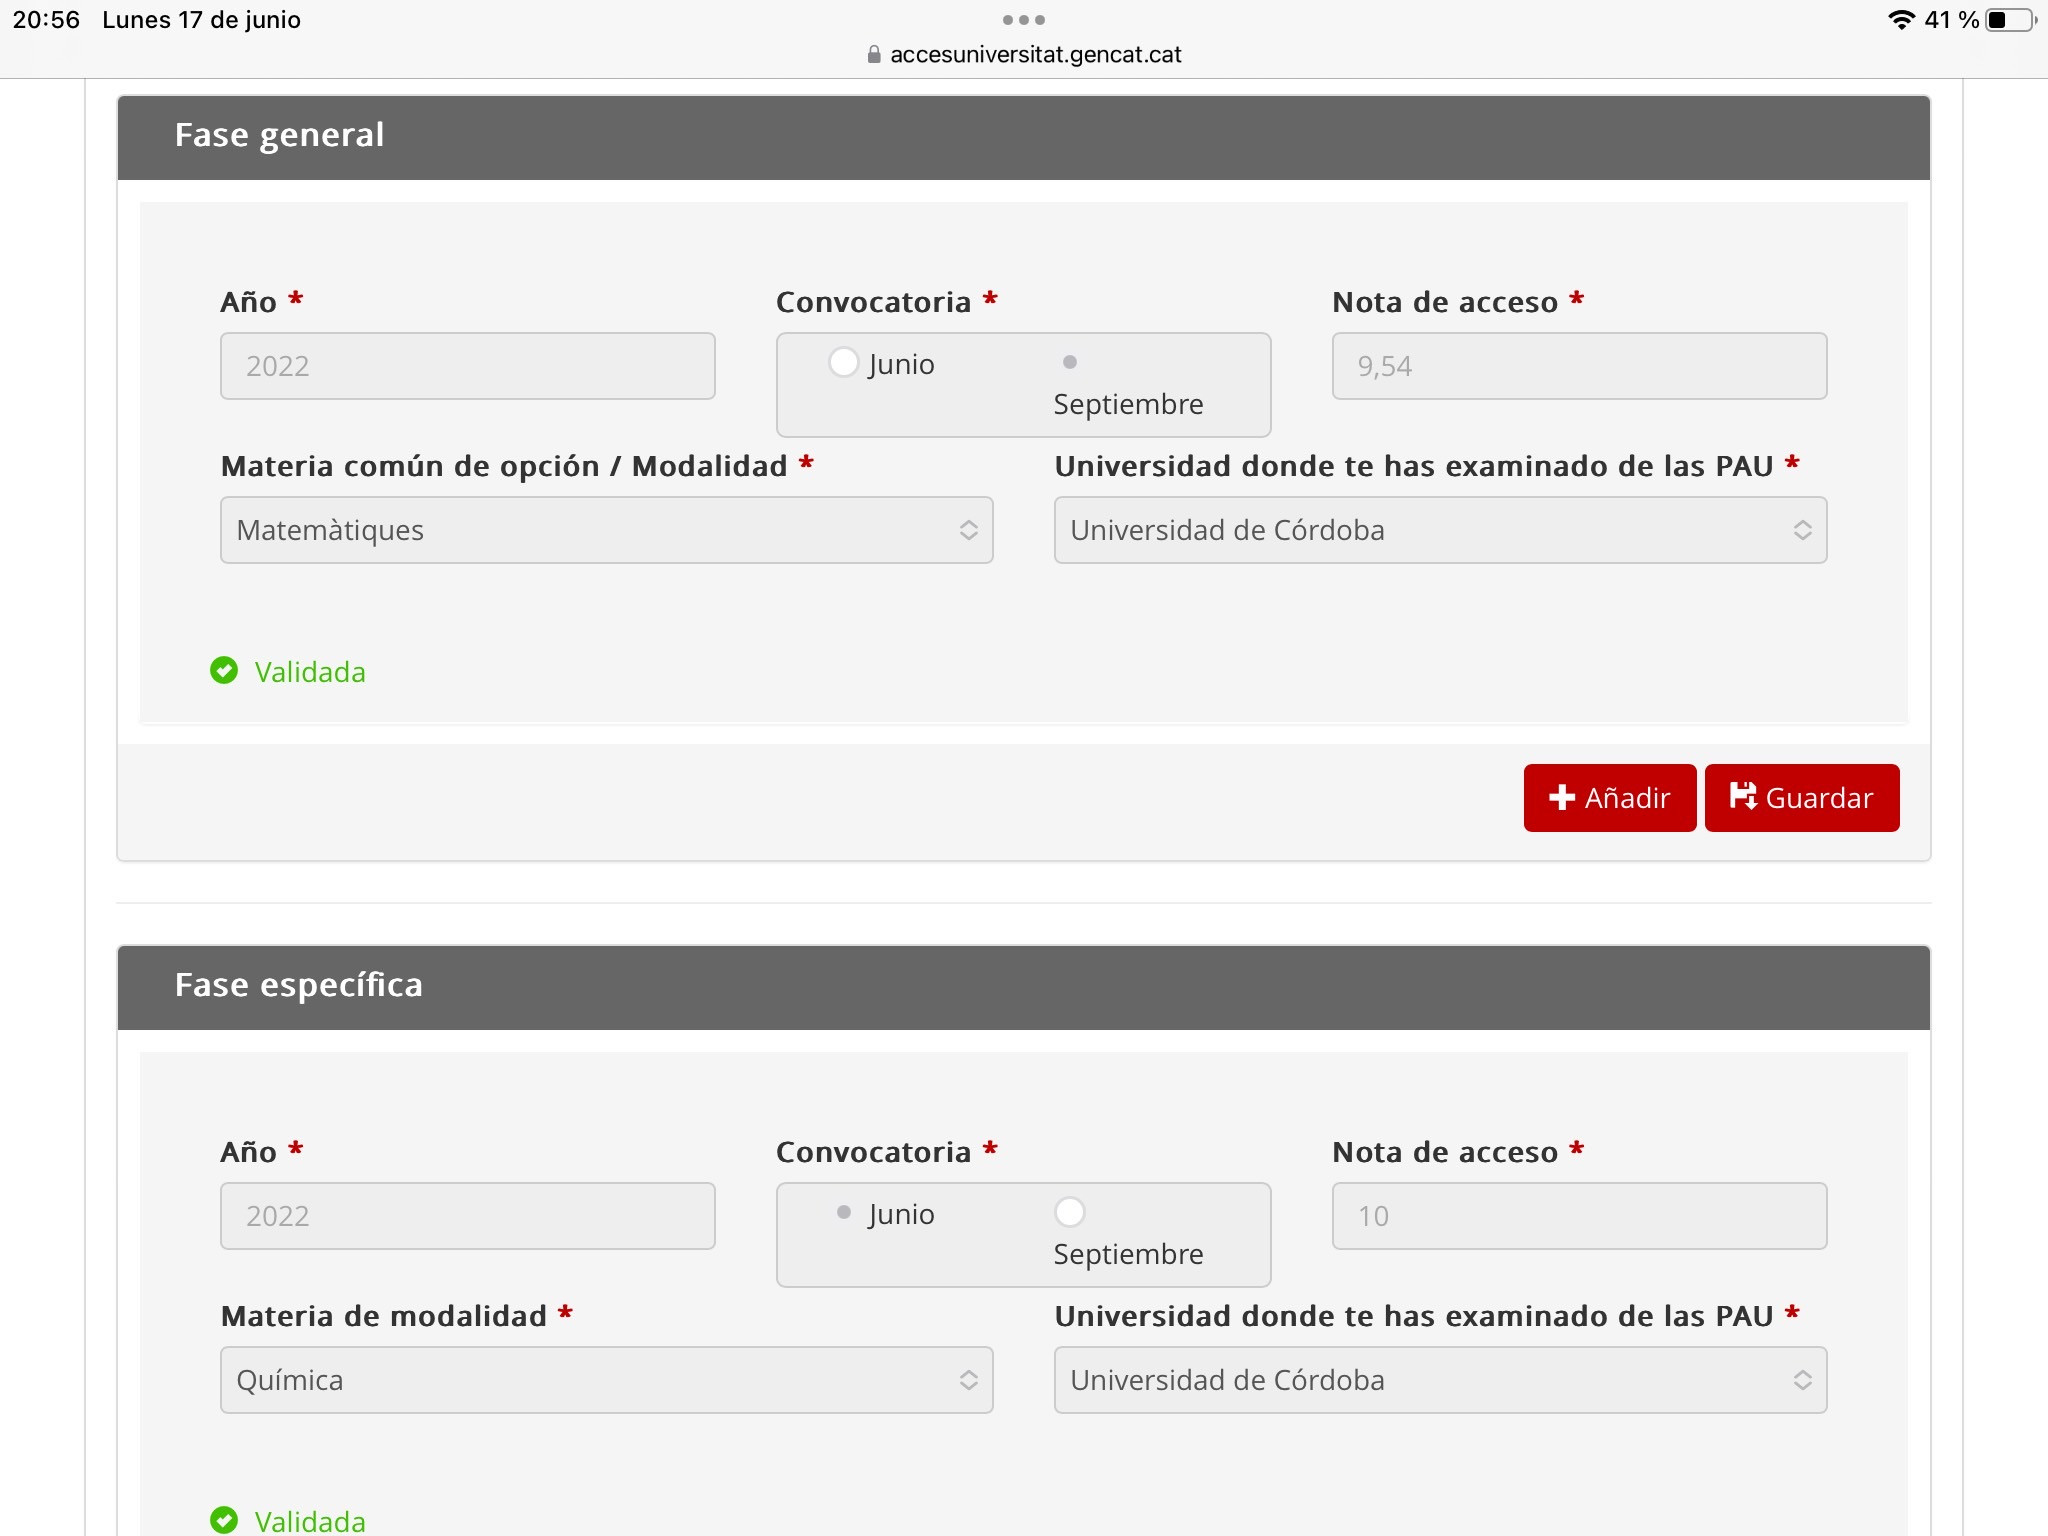
Task: Select Junio radio in Fase general
Action: 844,362
